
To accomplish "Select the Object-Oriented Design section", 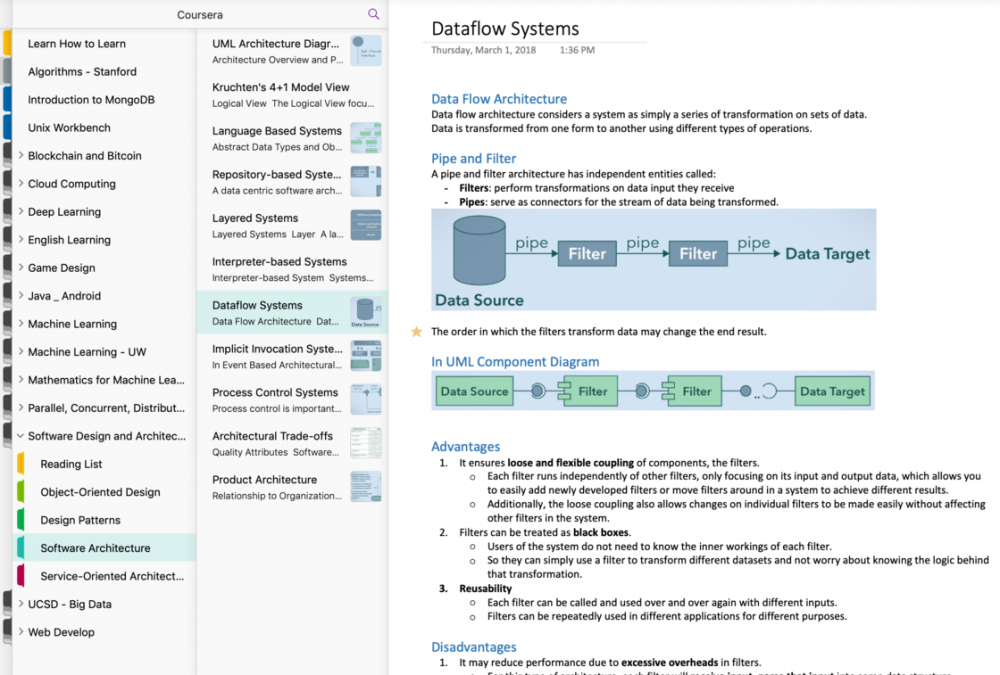I will (104, 492).
